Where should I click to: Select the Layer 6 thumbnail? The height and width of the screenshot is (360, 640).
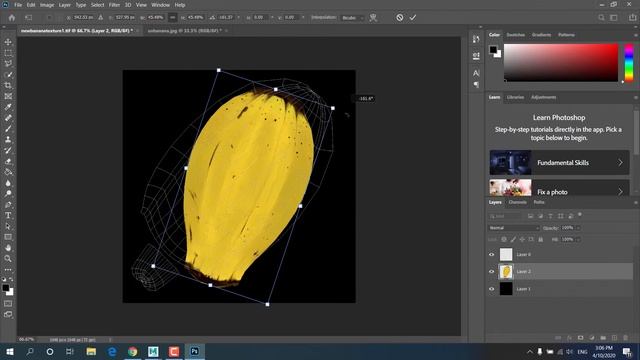[506, 254]
